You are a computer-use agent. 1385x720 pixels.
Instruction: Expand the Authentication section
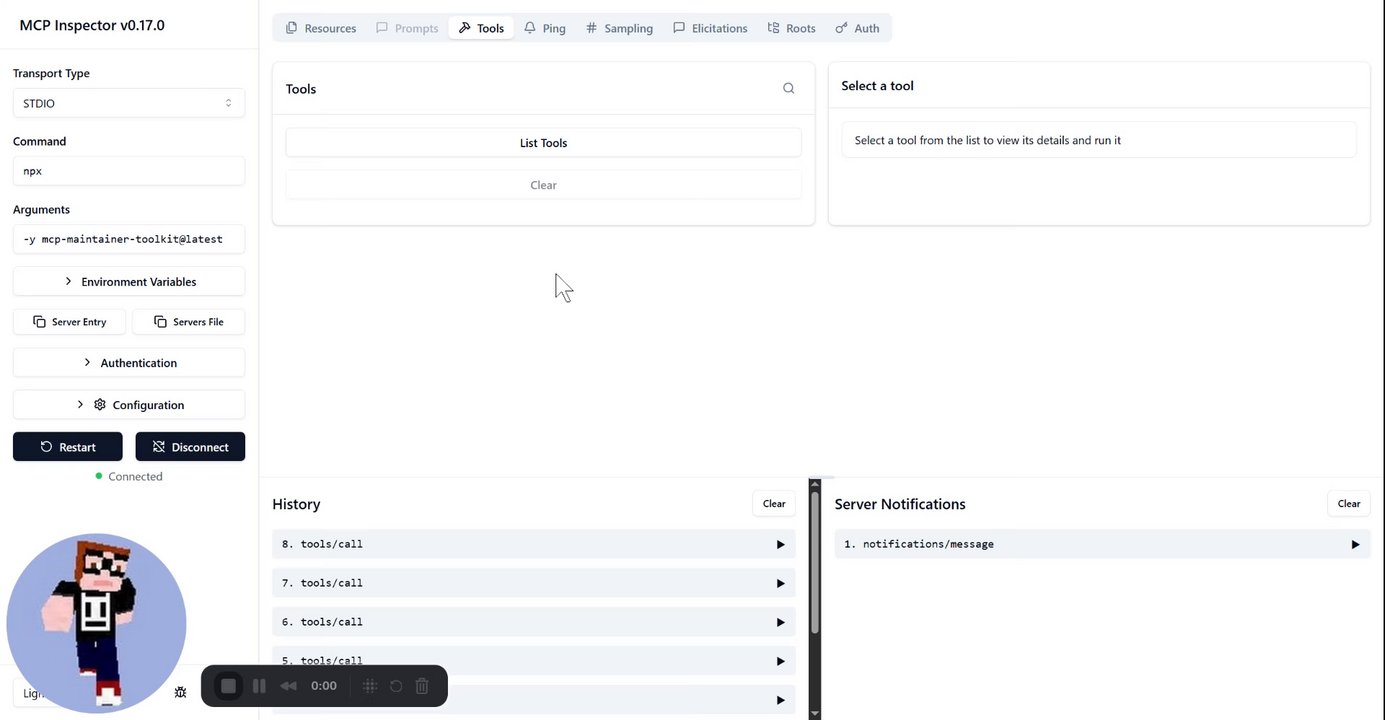click(129, 363)
